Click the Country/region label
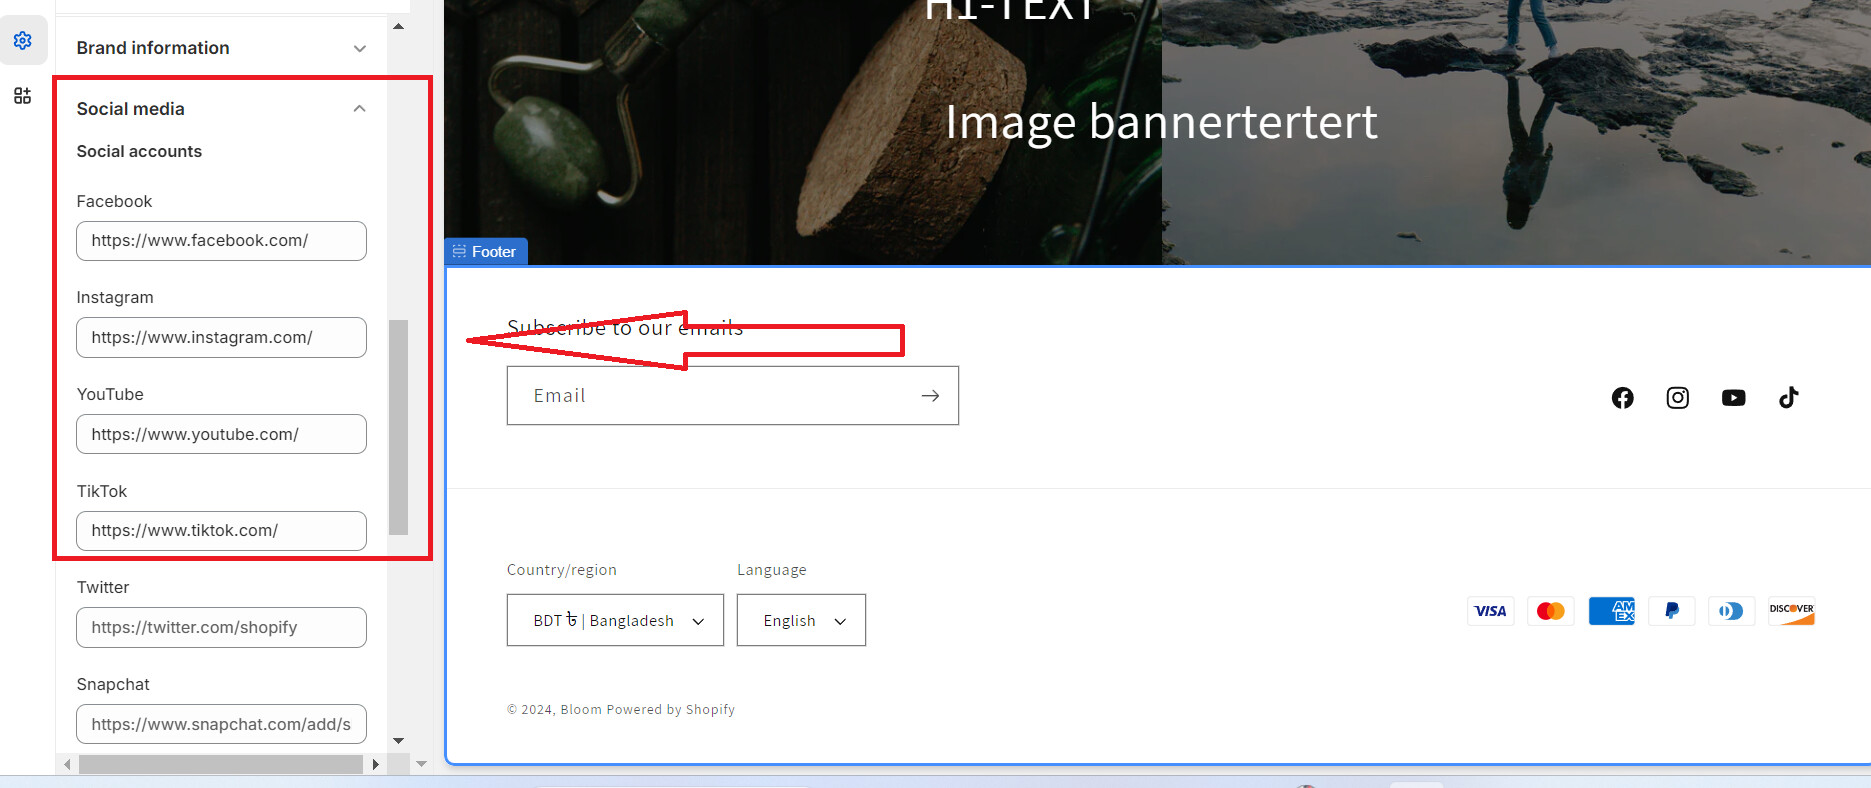The image size is (1871, 788). click(x=561, y=570)
